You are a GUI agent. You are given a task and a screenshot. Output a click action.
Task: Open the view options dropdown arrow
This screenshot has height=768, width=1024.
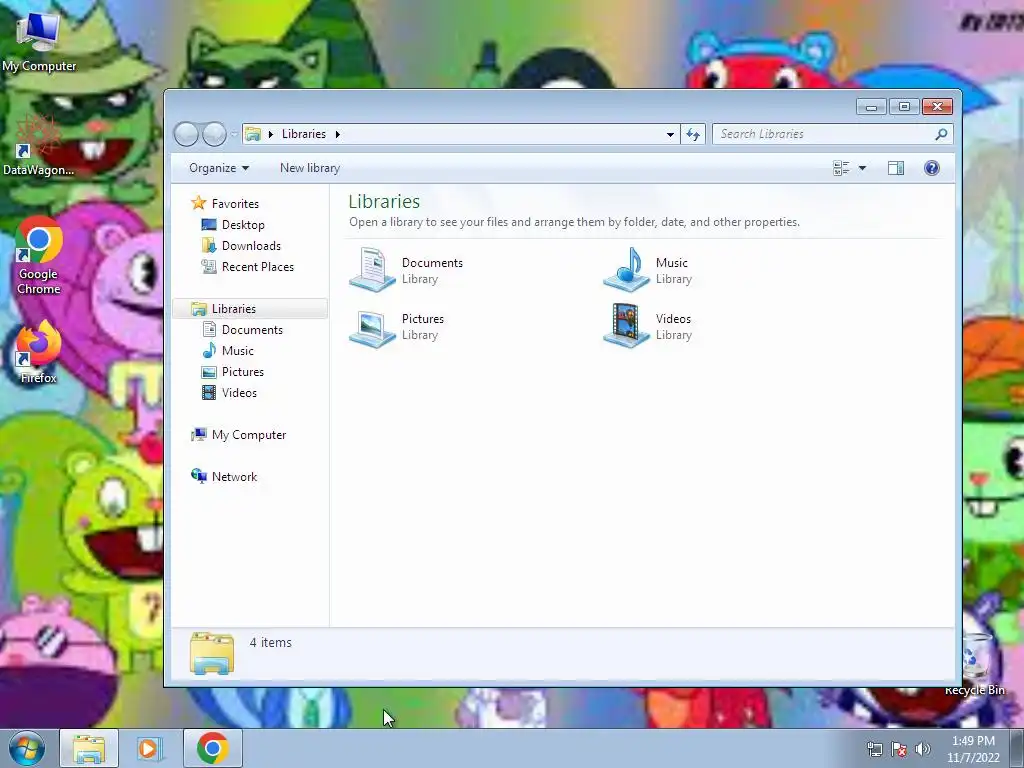[862, 168]
